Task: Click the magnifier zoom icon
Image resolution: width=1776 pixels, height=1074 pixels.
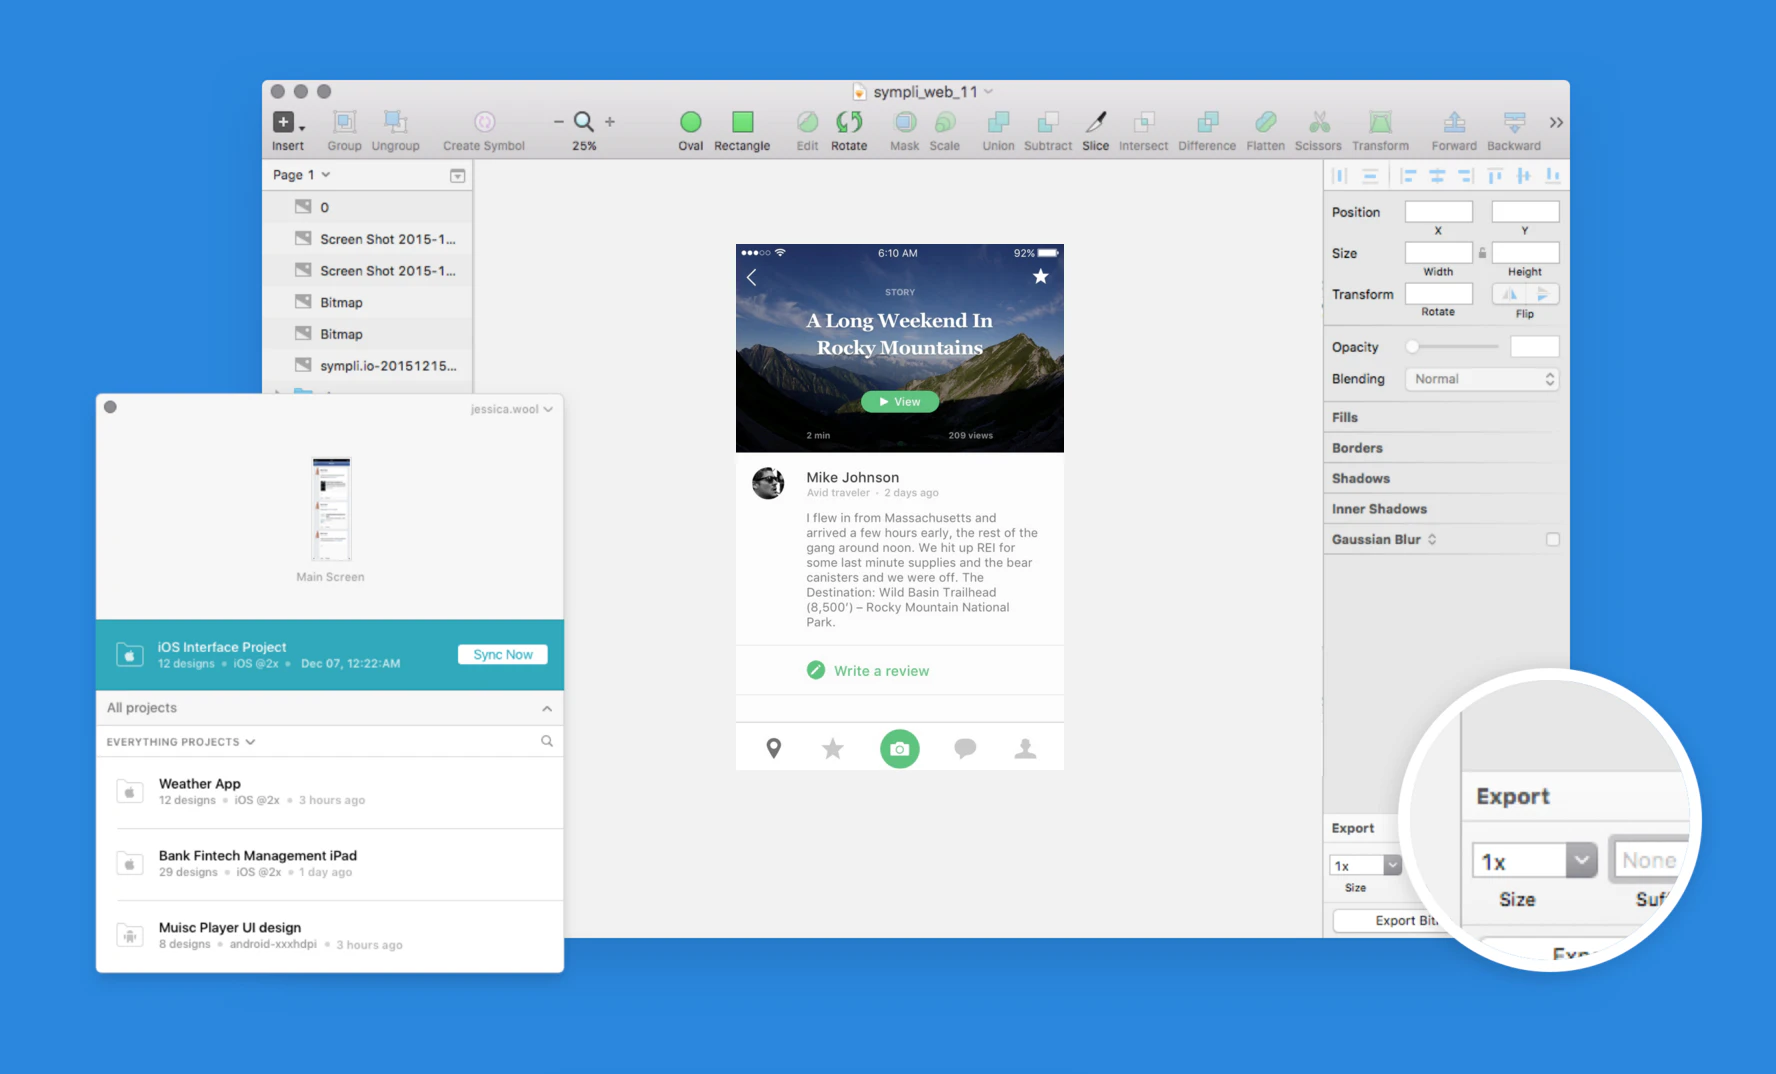Action: coord(584,122)
